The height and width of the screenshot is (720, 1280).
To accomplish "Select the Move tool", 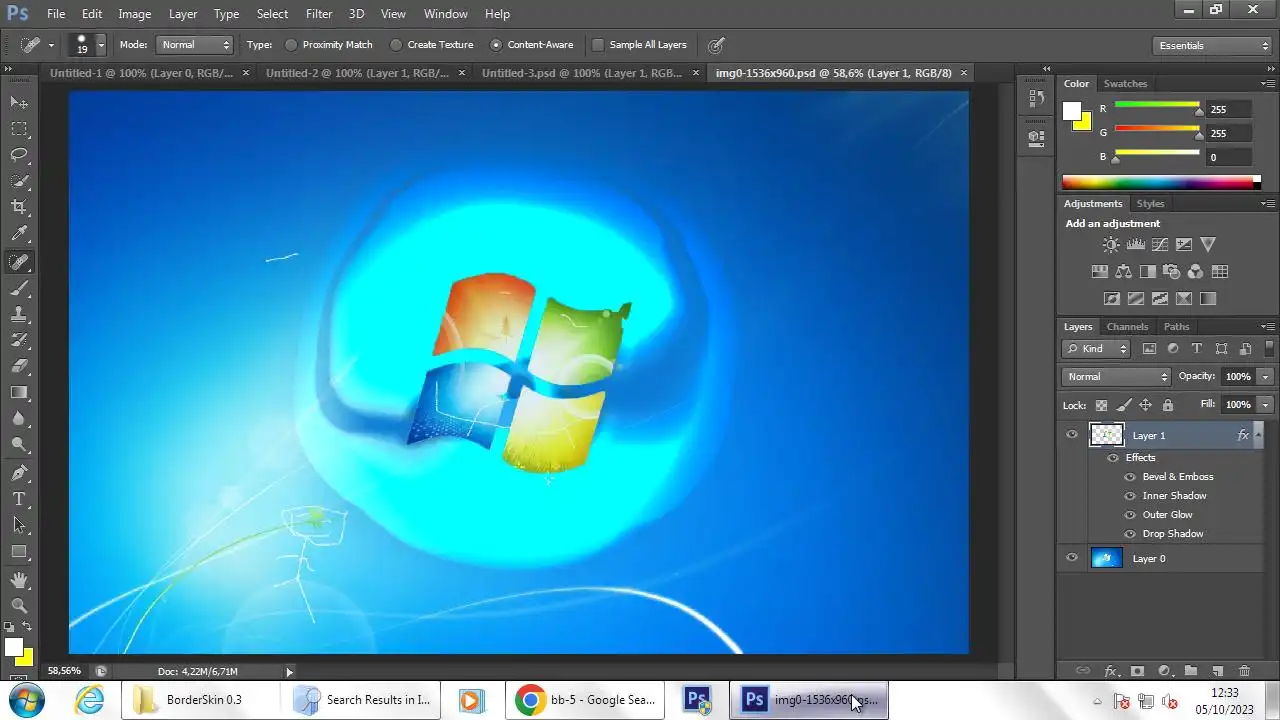I will (x=19, y=102).
